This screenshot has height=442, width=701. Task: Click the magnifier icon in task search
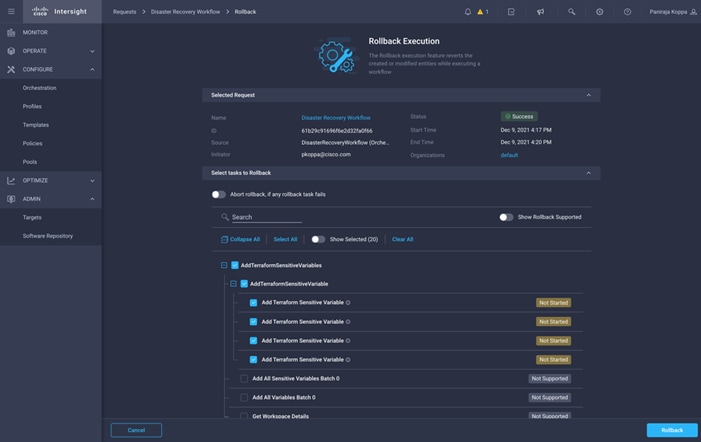pyautogui.click(x=225, y=217)
